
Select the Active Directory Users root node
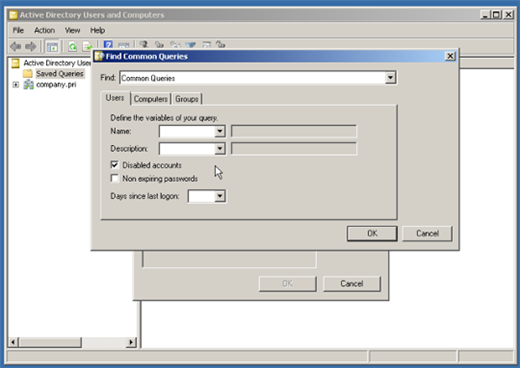[57, 63]
